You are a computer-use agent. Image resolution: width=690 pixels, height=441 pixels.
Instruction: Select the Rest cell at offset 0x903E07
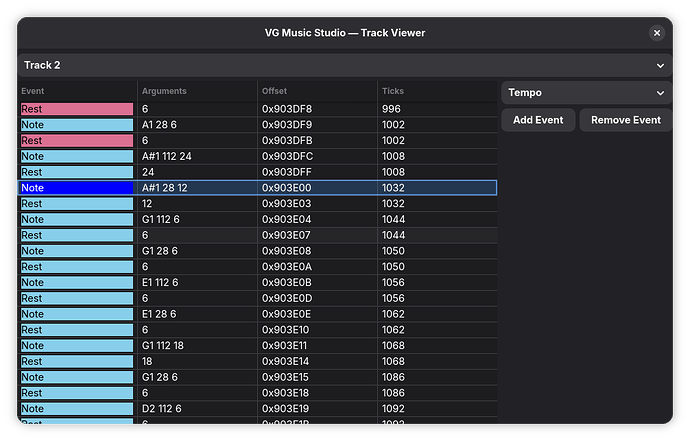pos(77,235)
